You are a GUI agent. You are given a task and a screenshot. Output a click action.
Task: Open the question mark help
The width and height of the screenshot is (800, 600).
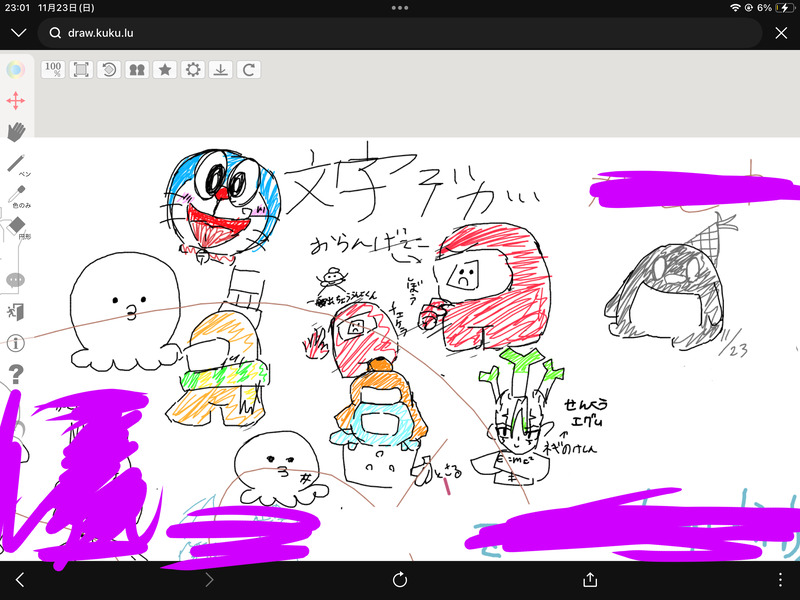16,374
